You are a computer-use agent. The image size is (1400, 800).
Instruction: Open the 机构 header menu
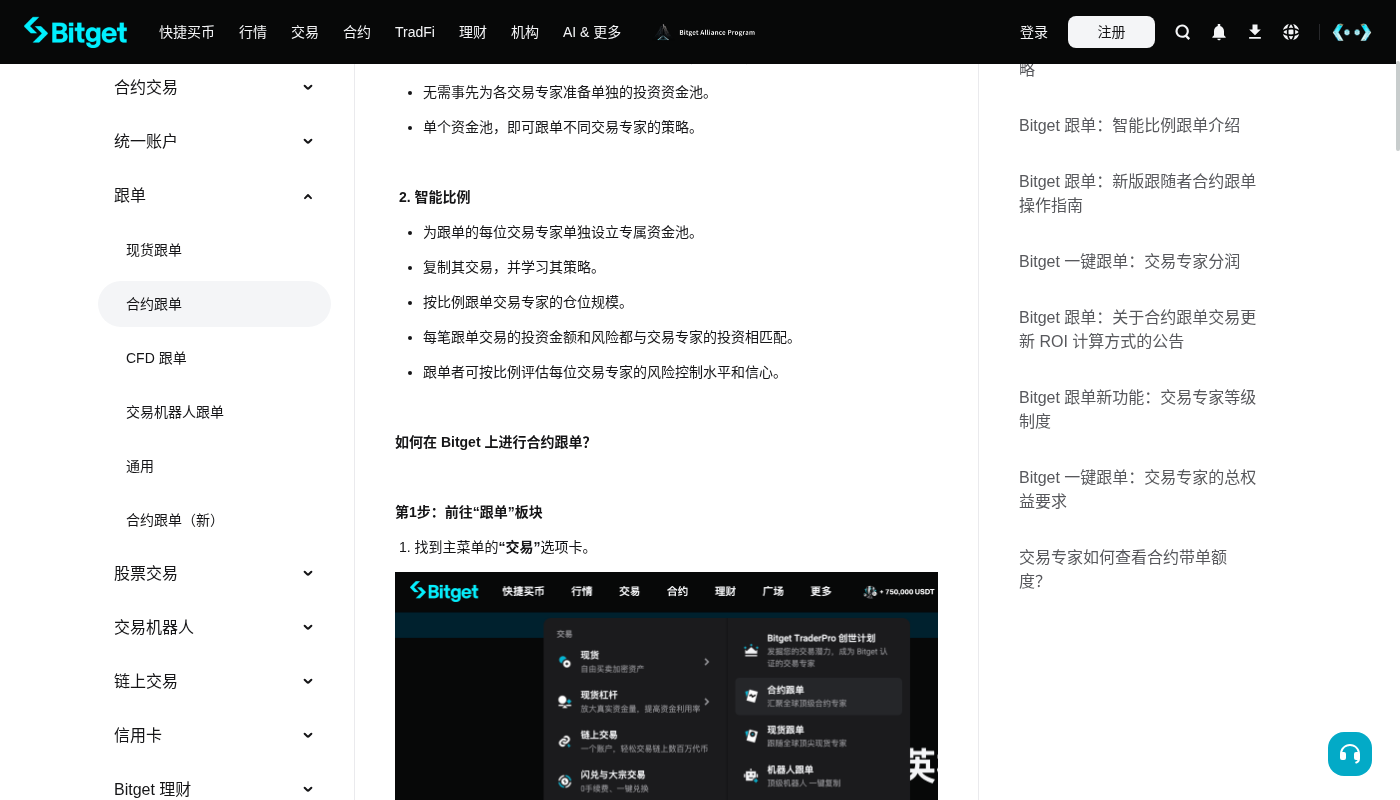click(525, 32)
